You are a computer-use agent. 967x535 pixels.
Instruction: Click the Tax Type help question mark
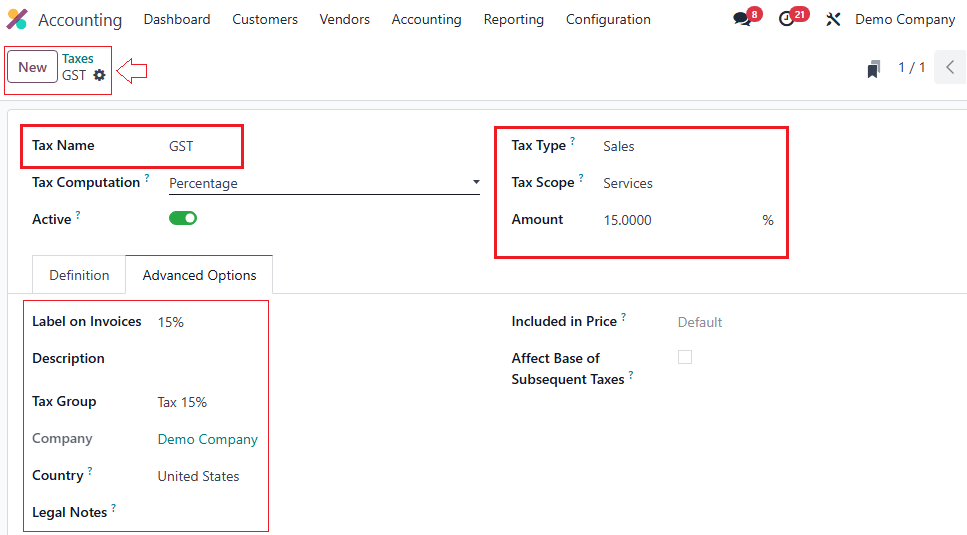[x=573, y=141]
